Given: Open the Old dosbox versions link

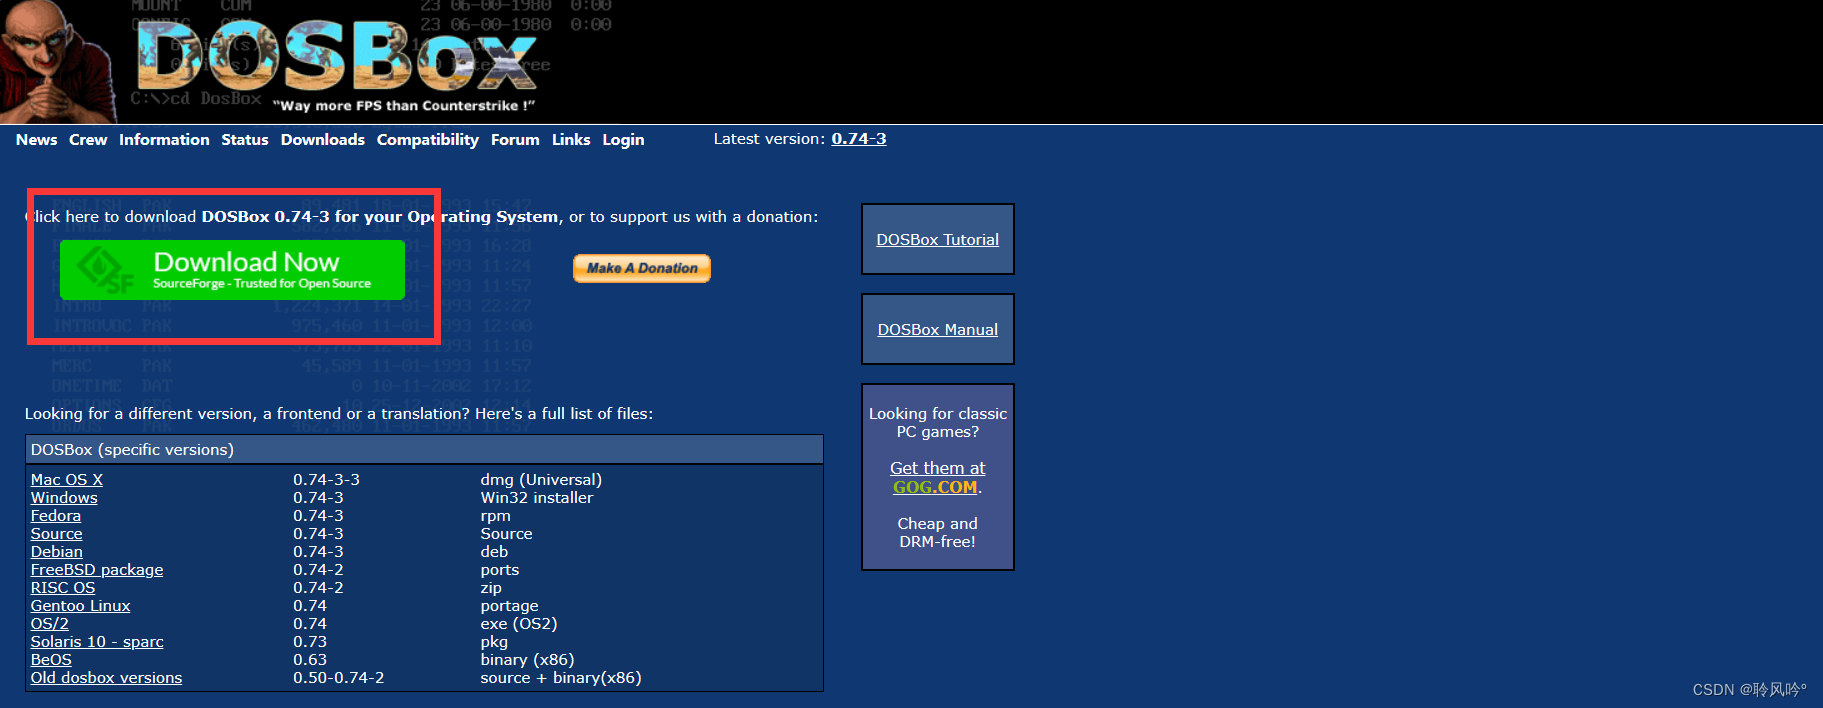Looking at the screenshot, I should click(x=107, y=678).
